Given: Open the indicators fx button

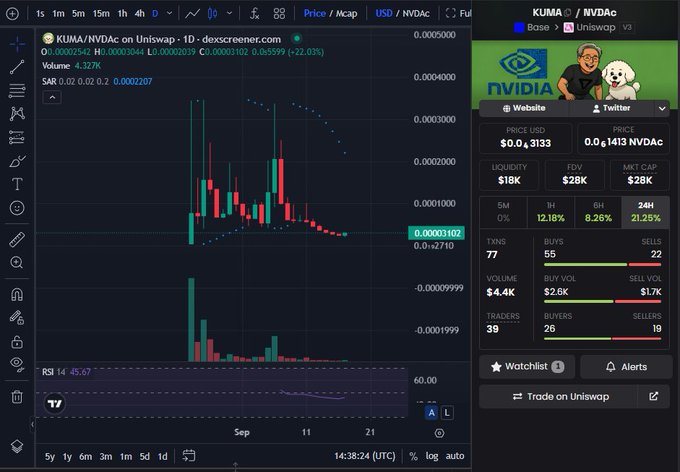Looking at the screenshot, I should click(x=255, y=13).
